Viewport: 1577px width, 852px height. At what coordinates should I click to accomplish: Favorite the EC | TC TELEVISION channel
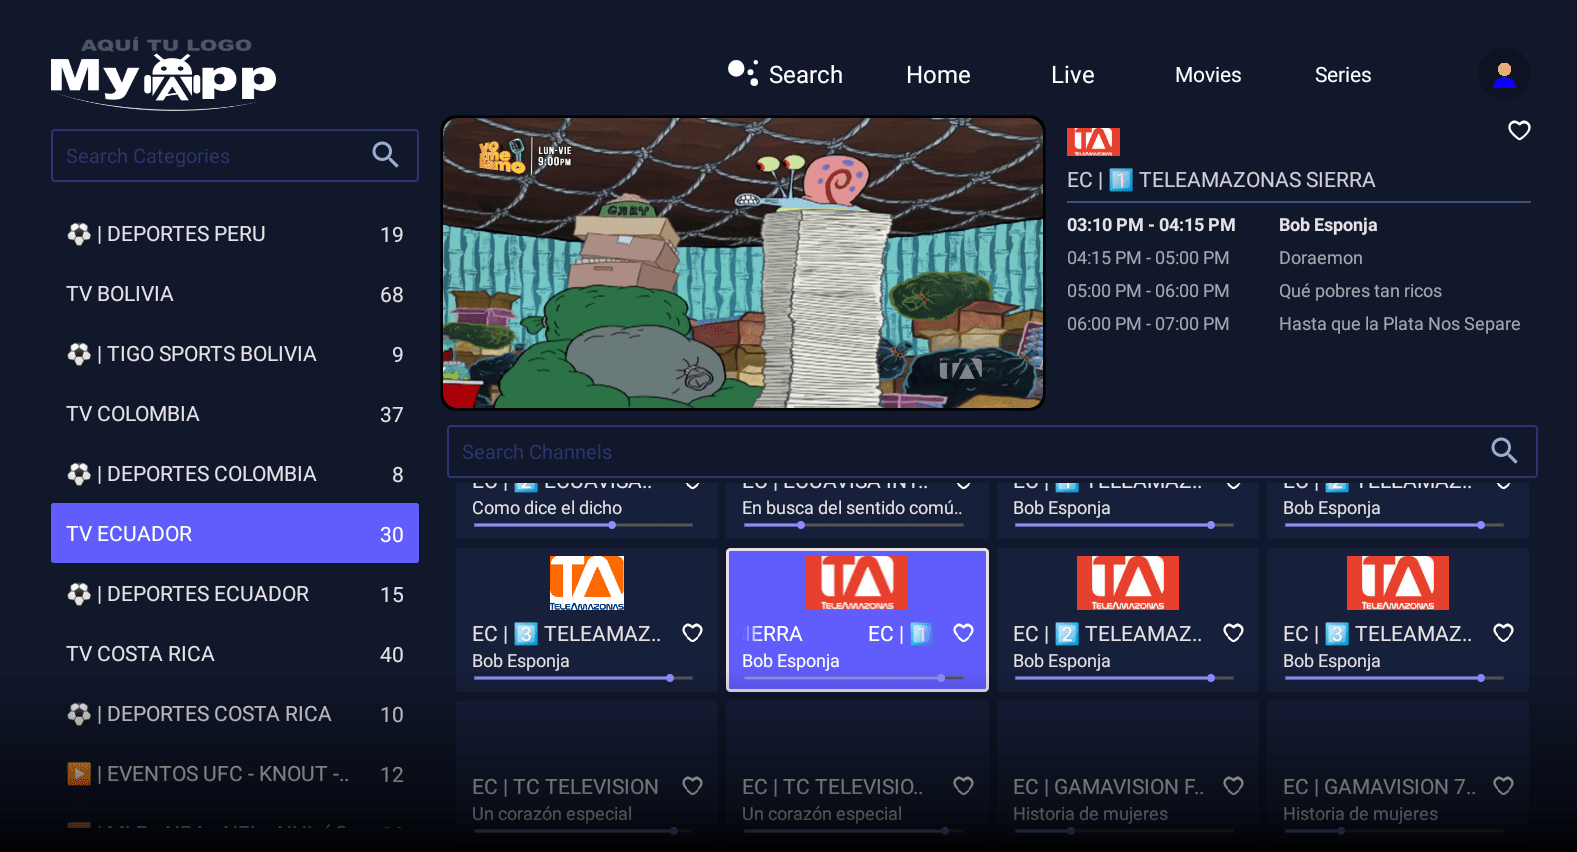point(692,786)
